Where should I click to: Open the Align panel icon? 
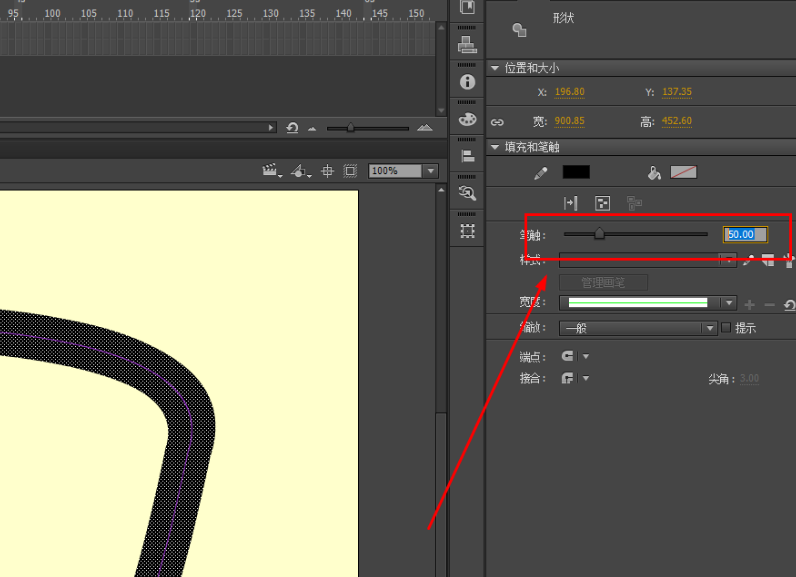coord(467,156)
